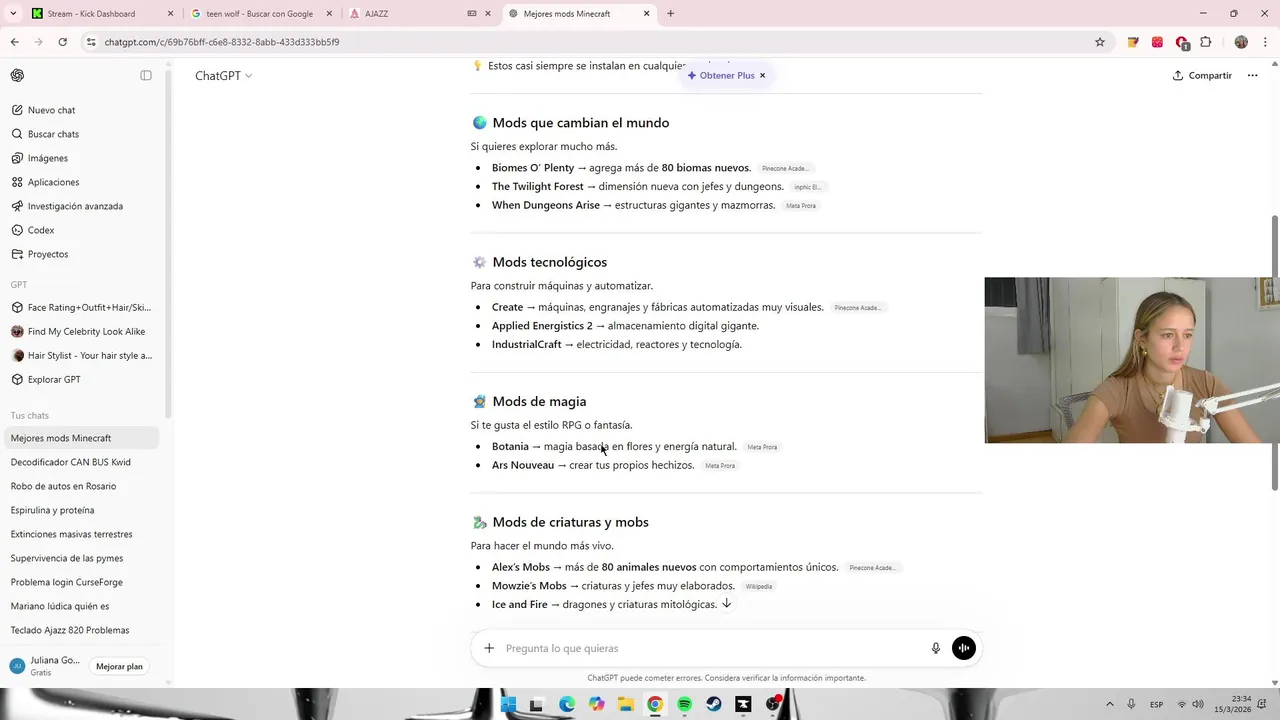Open the three-dots conversation options menu
The image size is (1280, 720).
pos(1252,76)
